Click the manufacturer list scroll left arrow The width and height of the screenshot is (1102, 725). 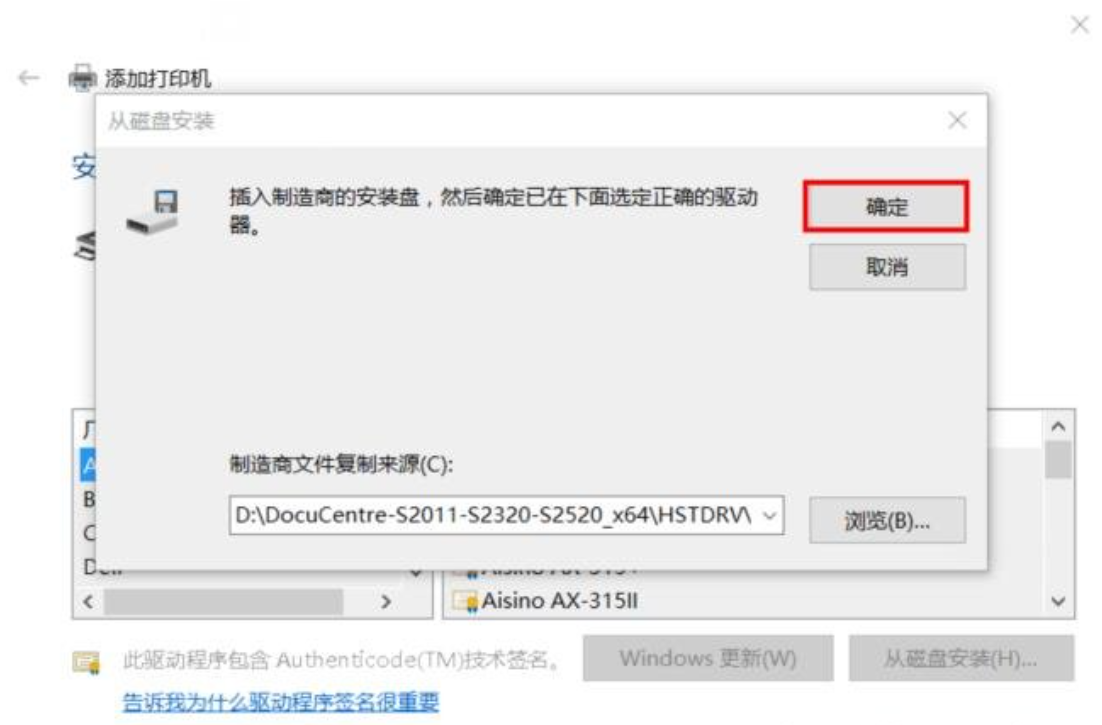[x=89, y=602]
